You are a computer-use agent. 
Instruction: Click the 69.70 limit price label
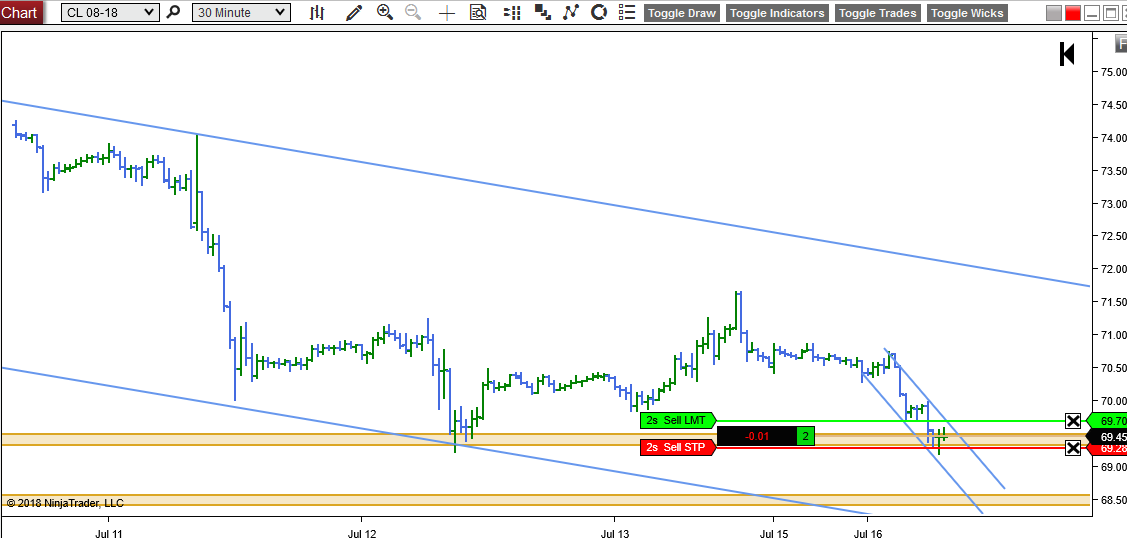tap(1108, 421)
